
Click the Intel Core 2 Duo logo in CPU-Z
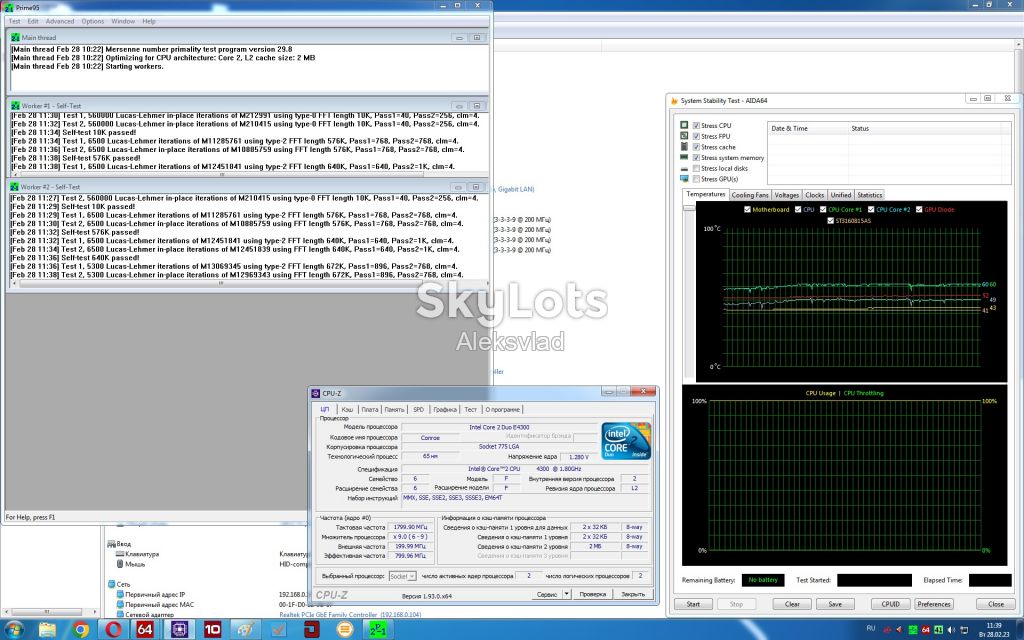click(626, 441)
